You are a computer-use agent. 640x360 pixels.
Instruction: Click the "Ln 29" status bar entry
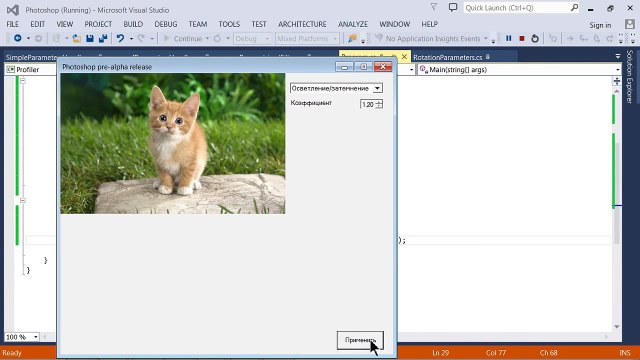tap(440, 353)
